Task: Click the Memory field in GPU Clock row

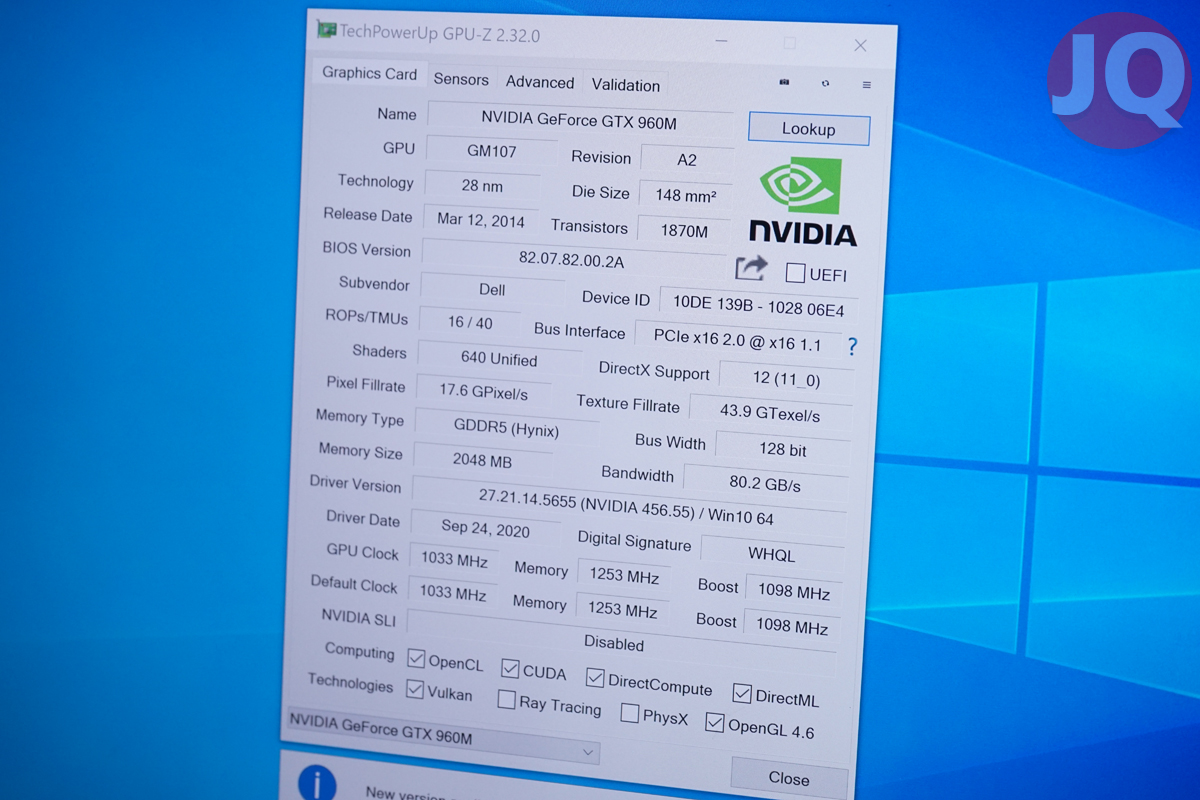Action: (624, 576)
